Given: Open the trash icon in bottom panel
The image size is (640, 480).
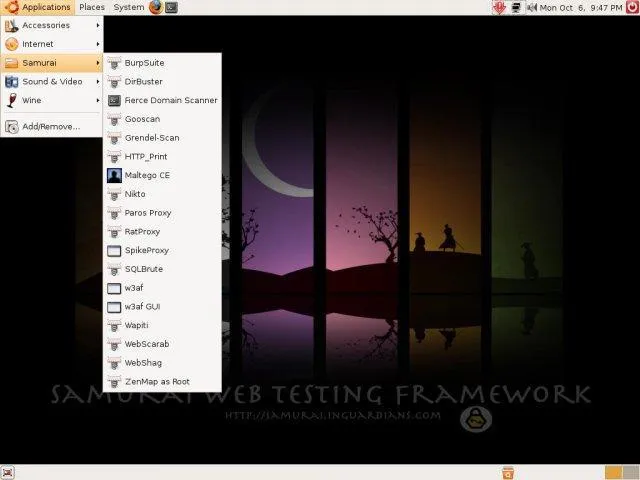Looking at the screenshot, I should pos(508,472).
